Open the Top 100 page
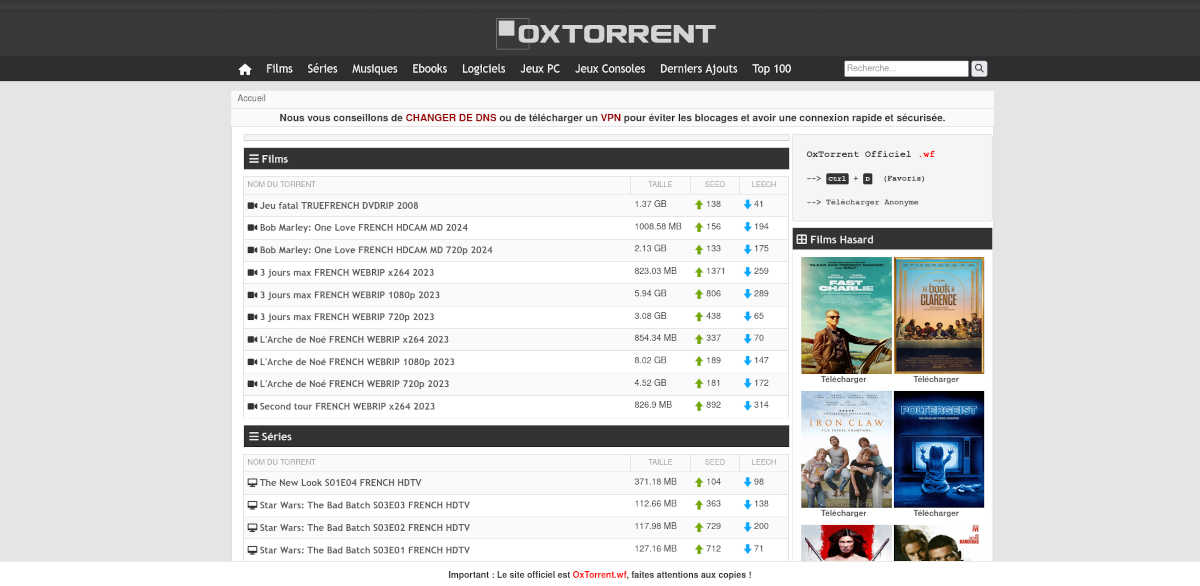This screenshot has height=586, width=1200. [772, 69]
